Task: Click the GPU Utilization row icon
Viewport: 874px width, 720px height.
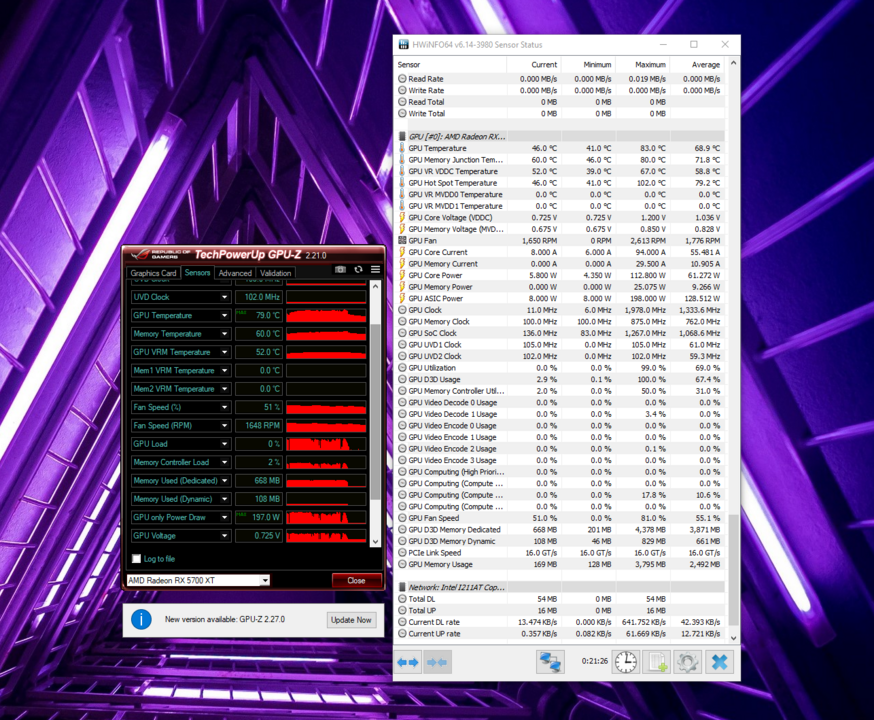Action: point(402,368)
